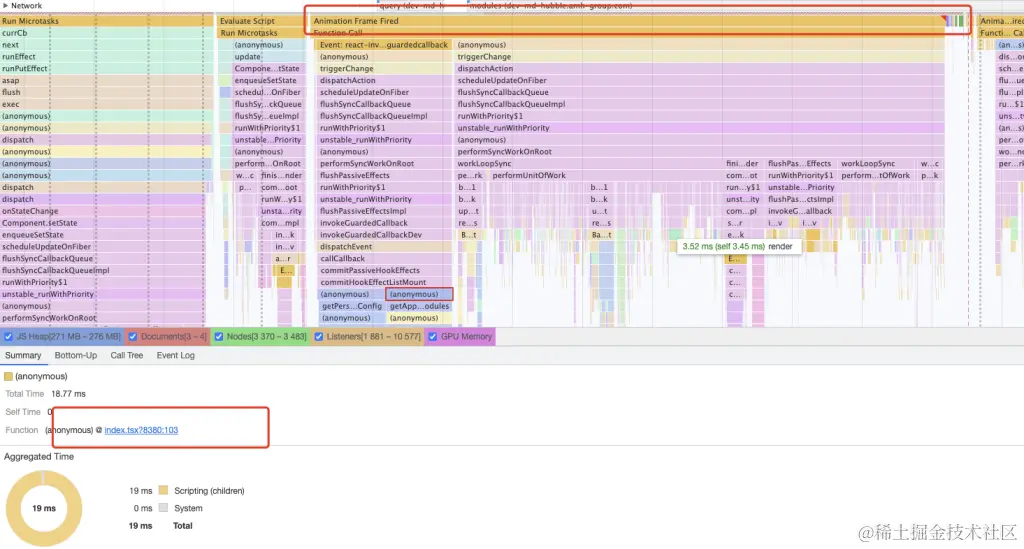Screen dimensions: 1024x549
Task: Select the perform...OnRoot block
Action: click(x=268, y=164)
